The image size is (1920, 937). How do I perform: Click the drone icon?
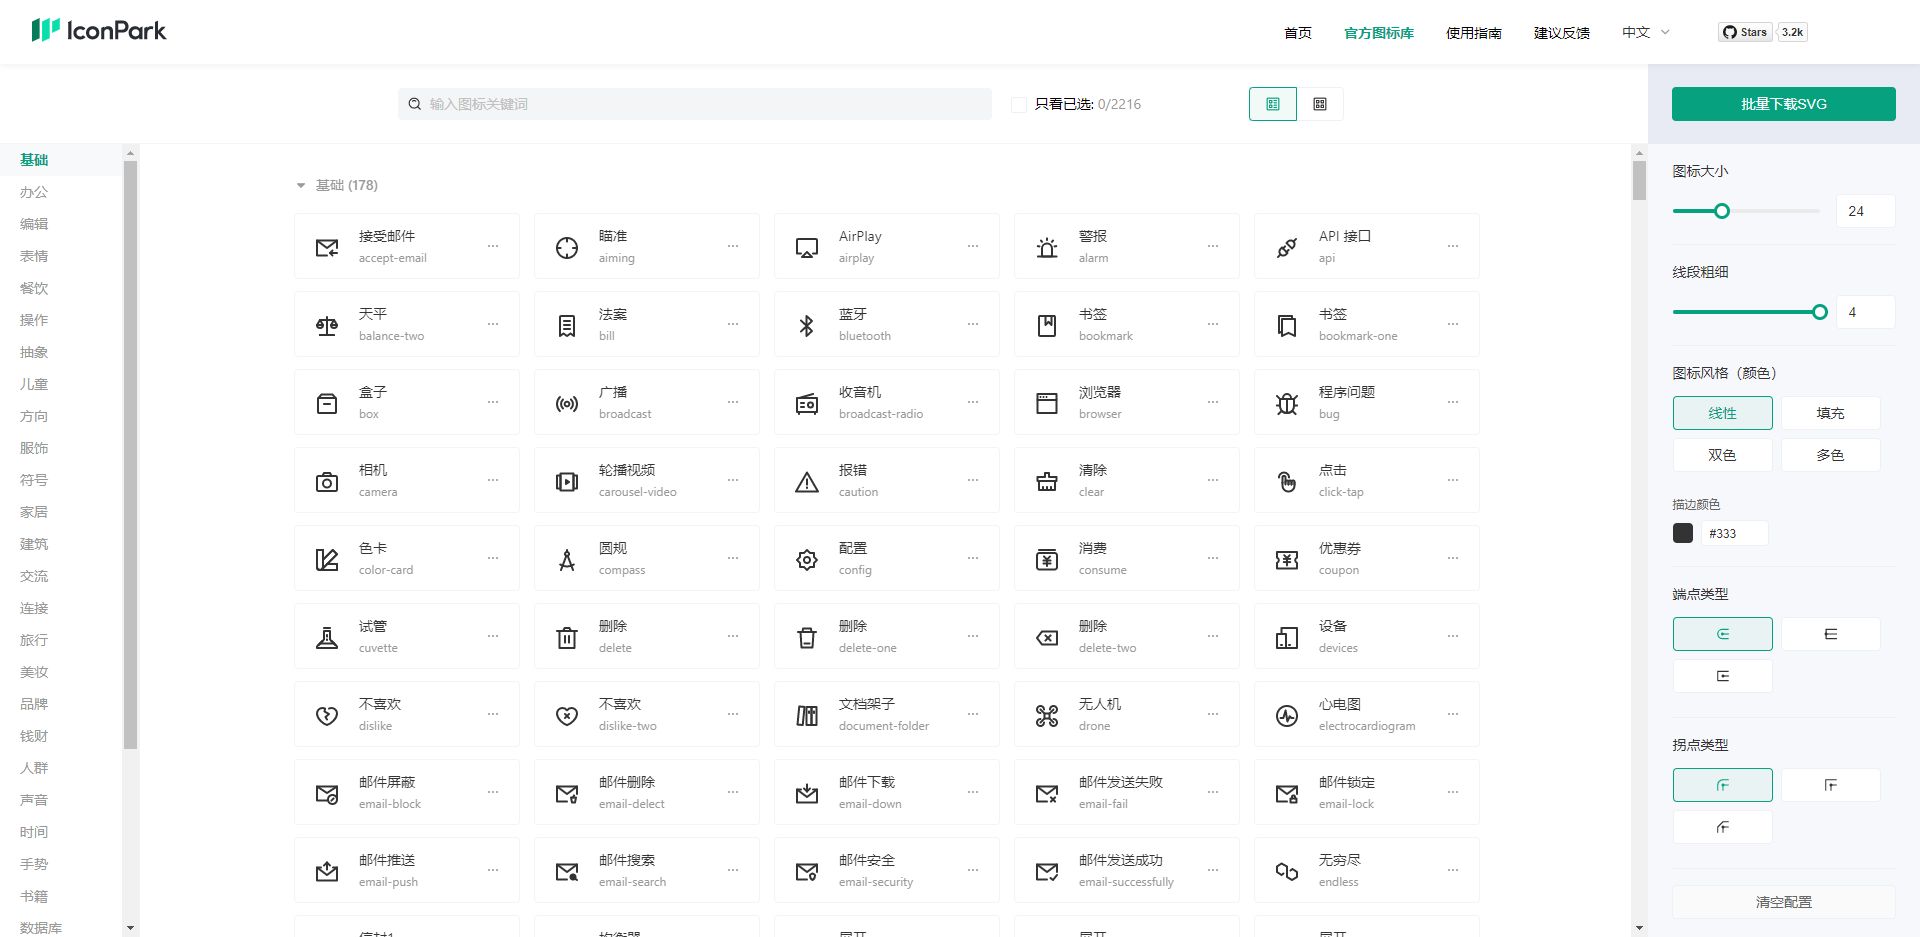coord(1047,715)
